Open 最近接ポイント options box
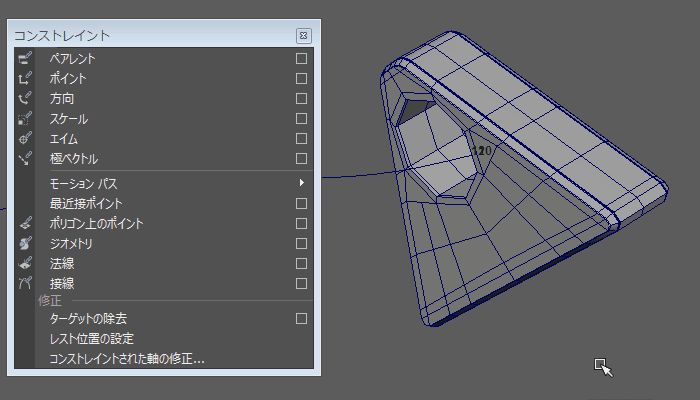 coord(301,204)
